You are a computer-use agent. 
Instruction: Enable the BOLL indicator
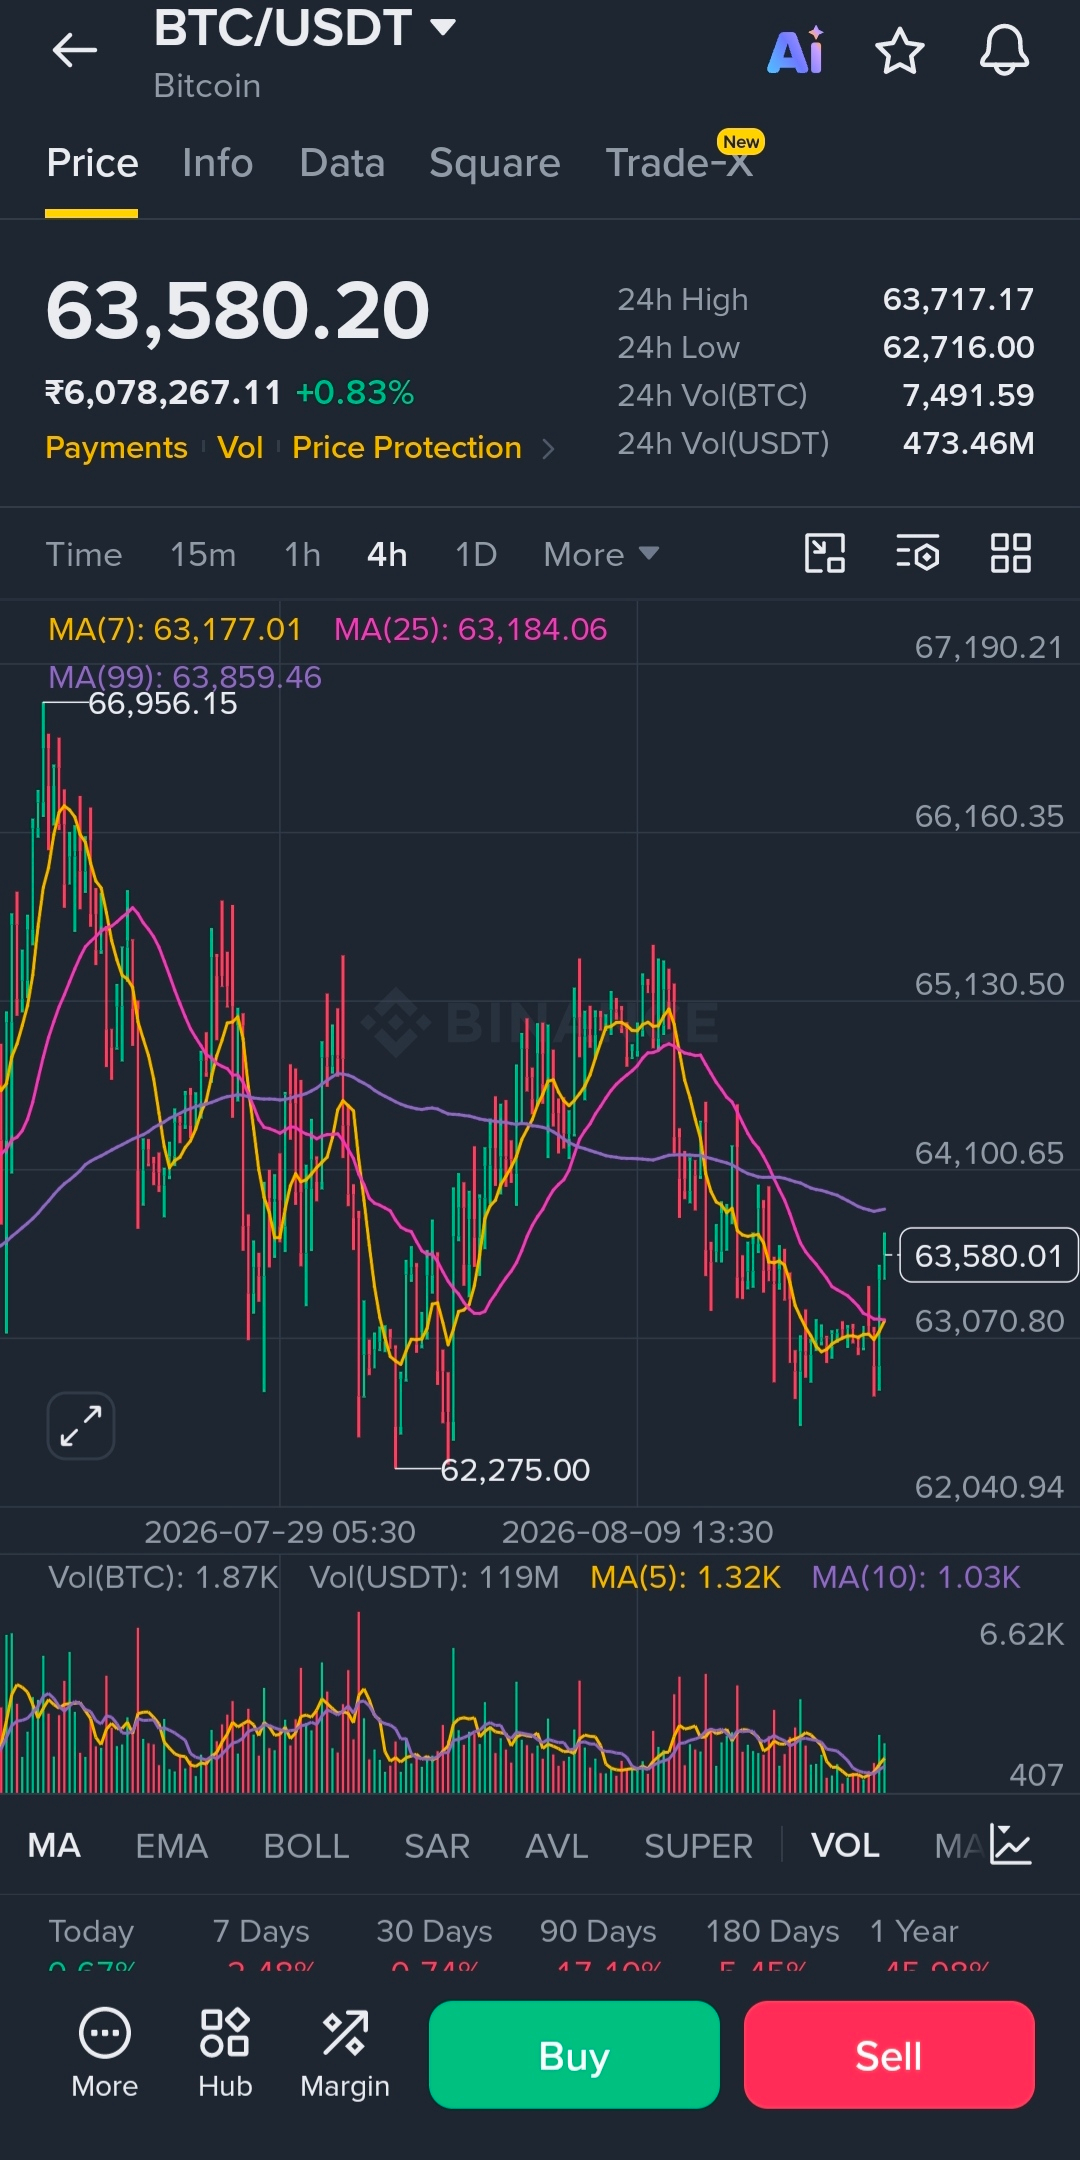(306, 1845)
